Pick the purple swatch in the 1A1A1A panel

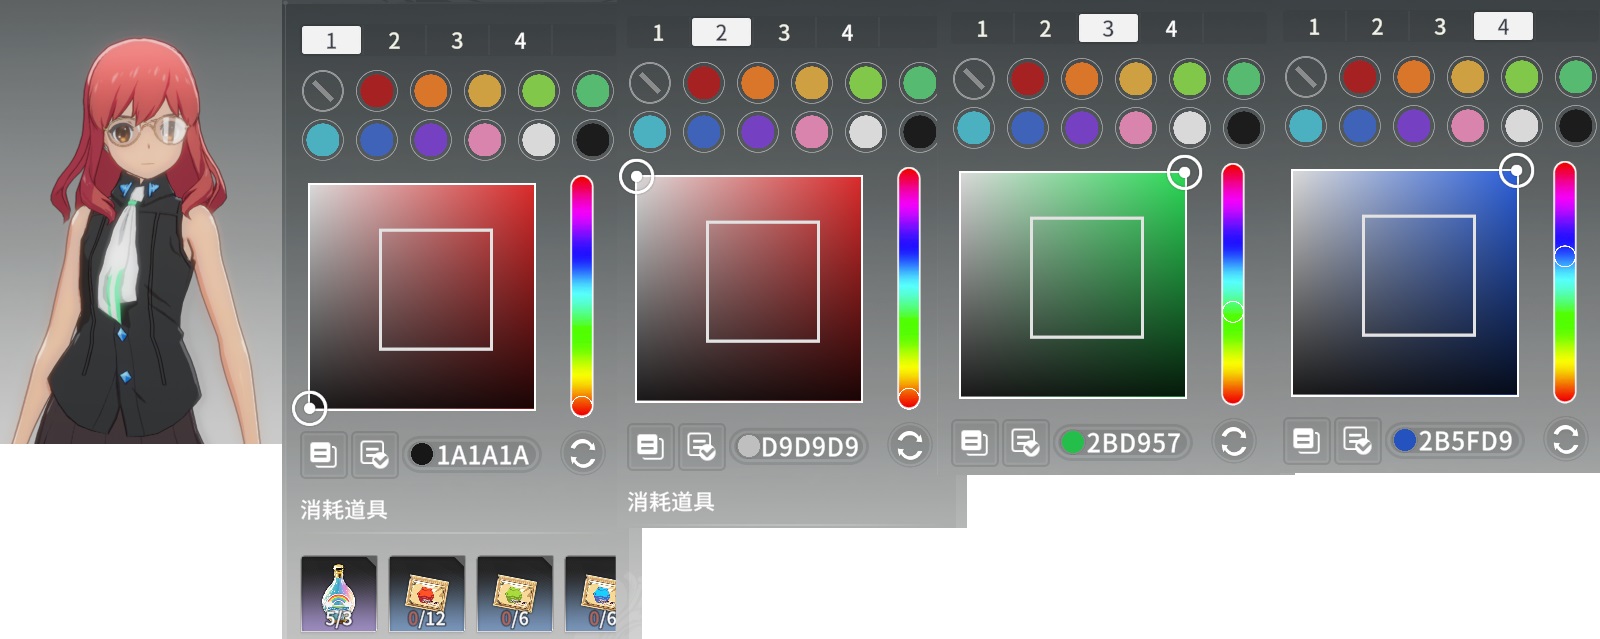click(x=431, y=140)
